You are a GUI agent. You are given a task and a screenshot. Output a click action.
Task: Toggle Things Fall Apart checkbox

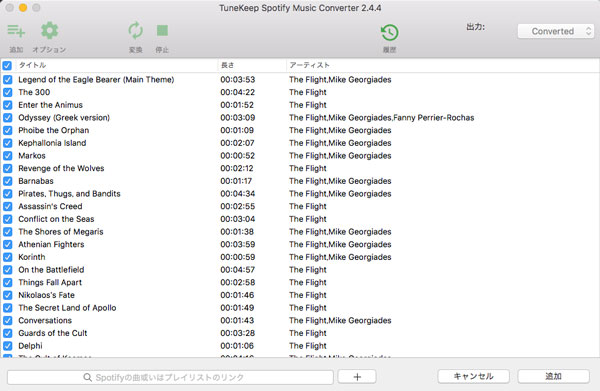tap(8, 282)
